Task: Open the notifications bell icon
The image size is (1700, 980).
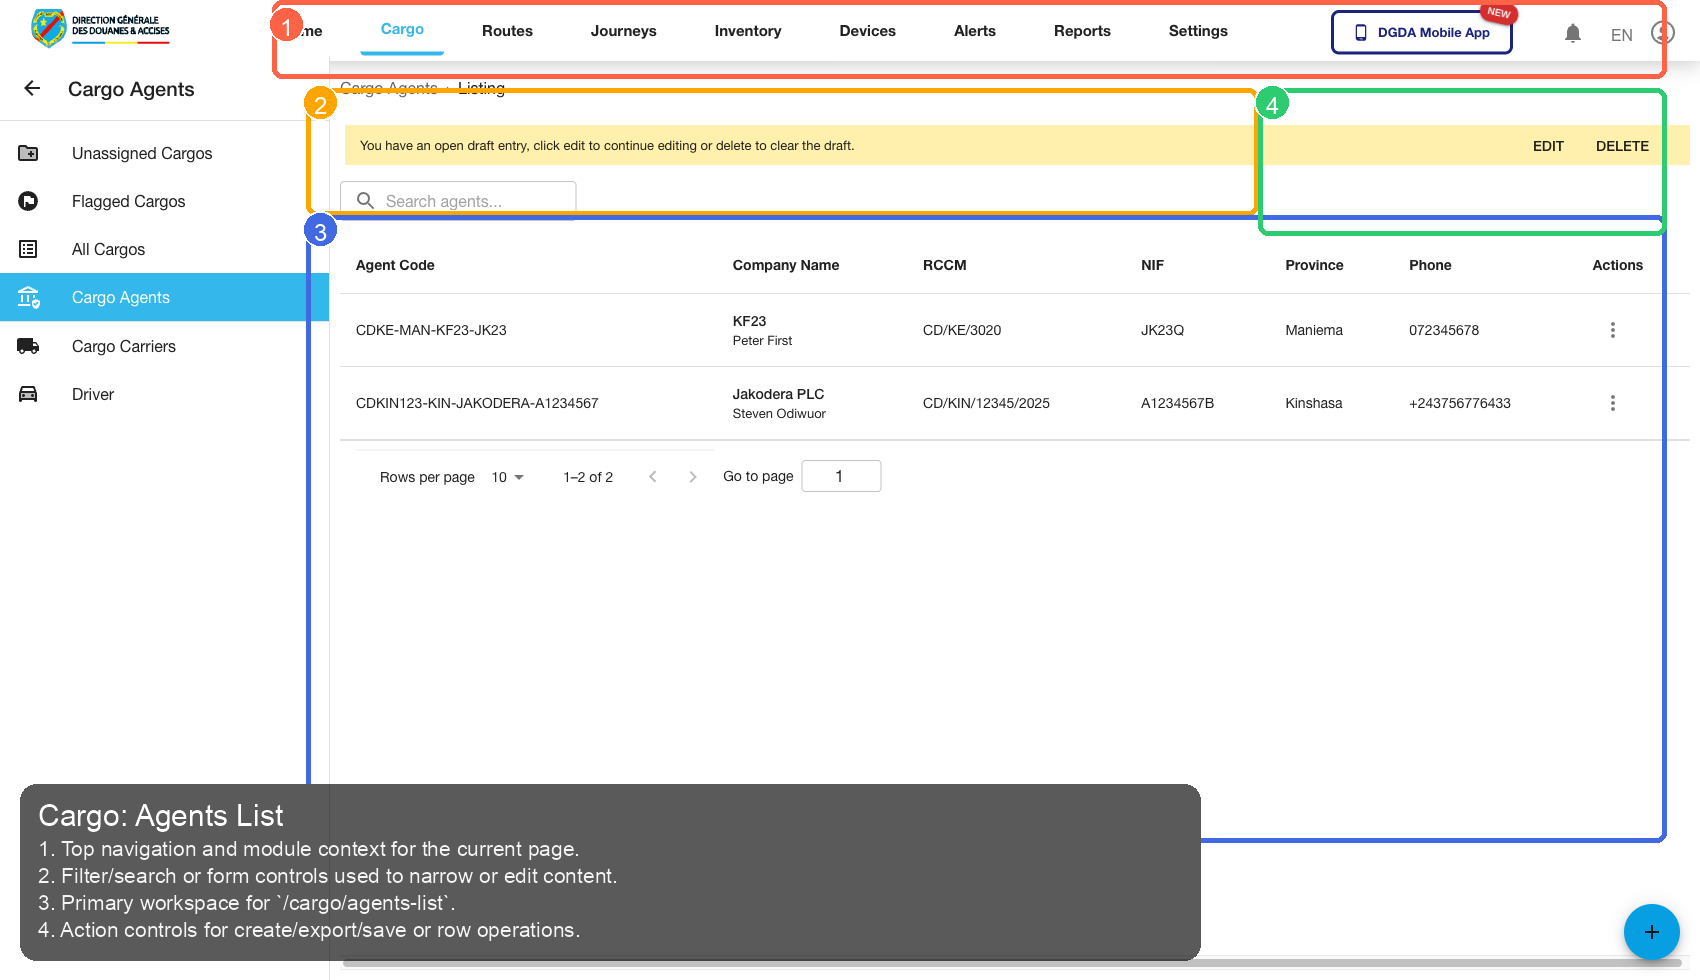Action: [1573, 33]
